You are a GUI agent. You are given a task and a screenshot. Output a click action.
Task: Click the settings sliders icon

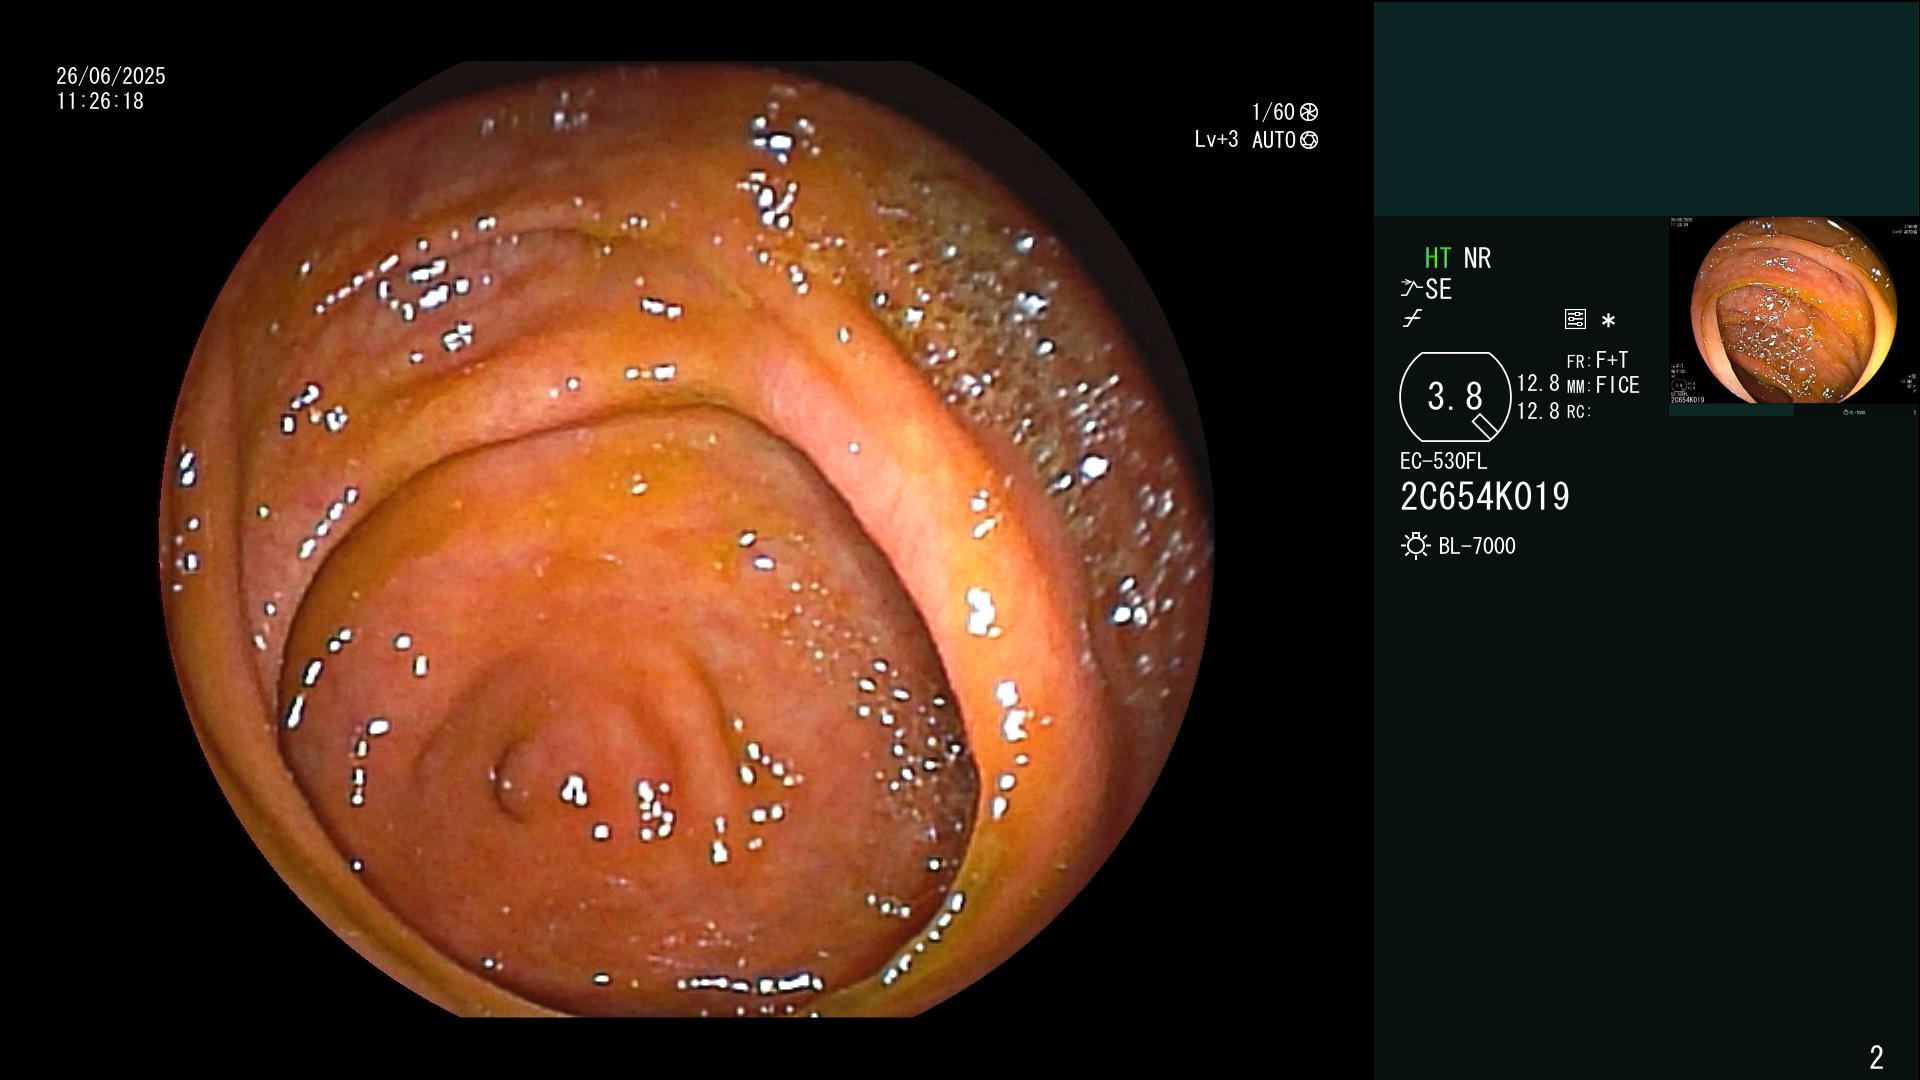(1575, 320)
